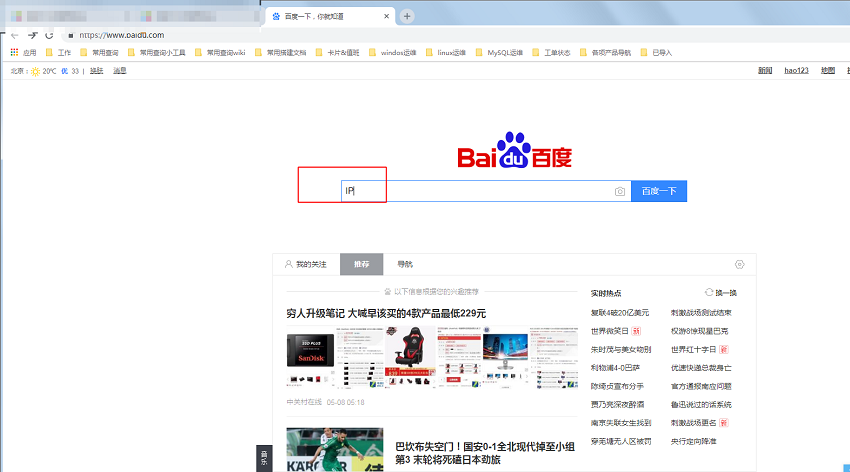Click the address bar URL www.baidu.com
The width and height of the screenshot is (850, 472).
click(122, 35)
